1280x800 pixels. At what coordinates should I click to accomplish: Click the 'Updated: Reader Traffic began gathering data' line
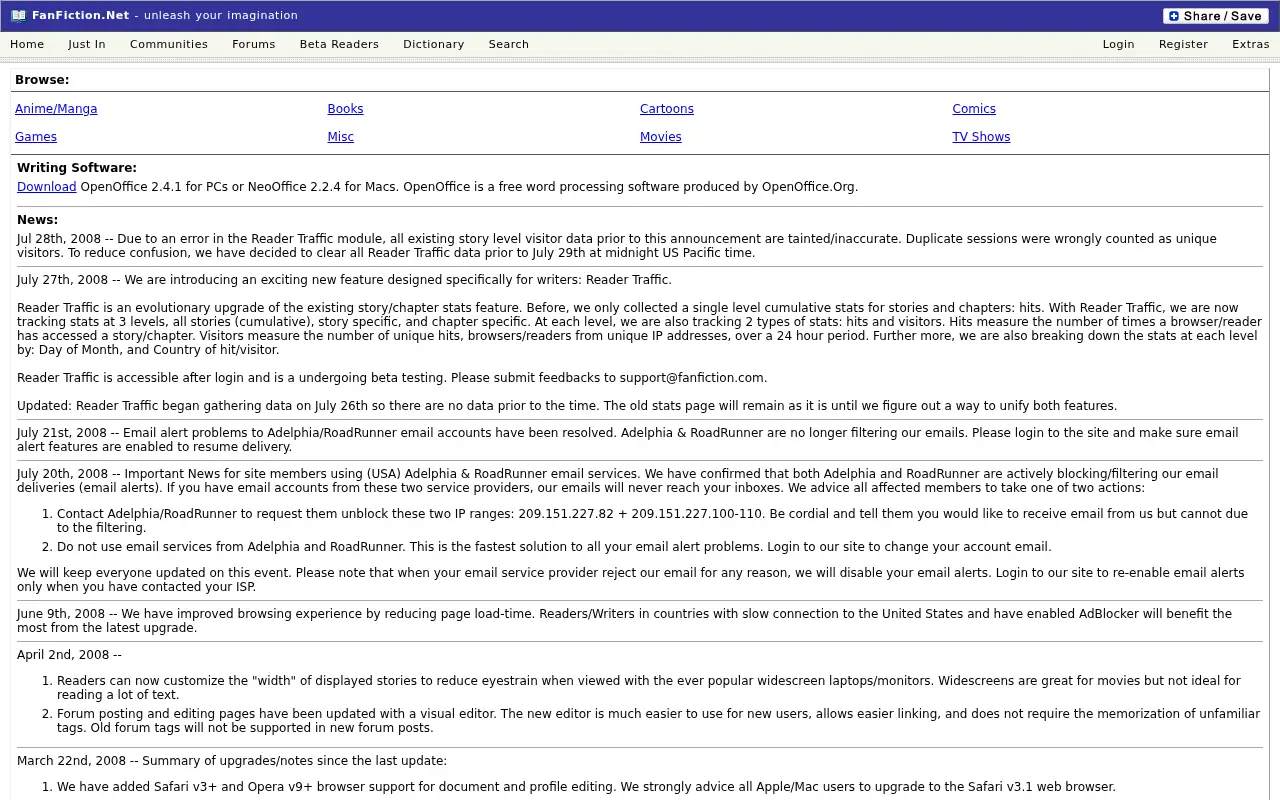coord(567,406)
